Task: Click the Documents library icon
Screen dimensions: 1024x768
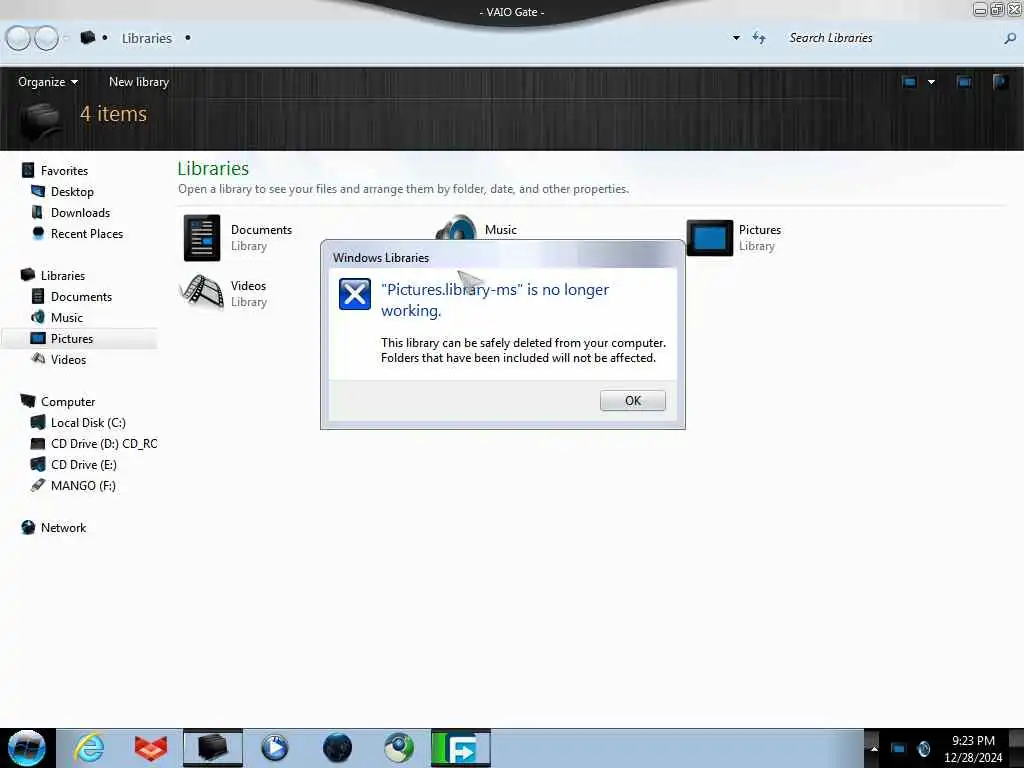Action: coord(202,238)
